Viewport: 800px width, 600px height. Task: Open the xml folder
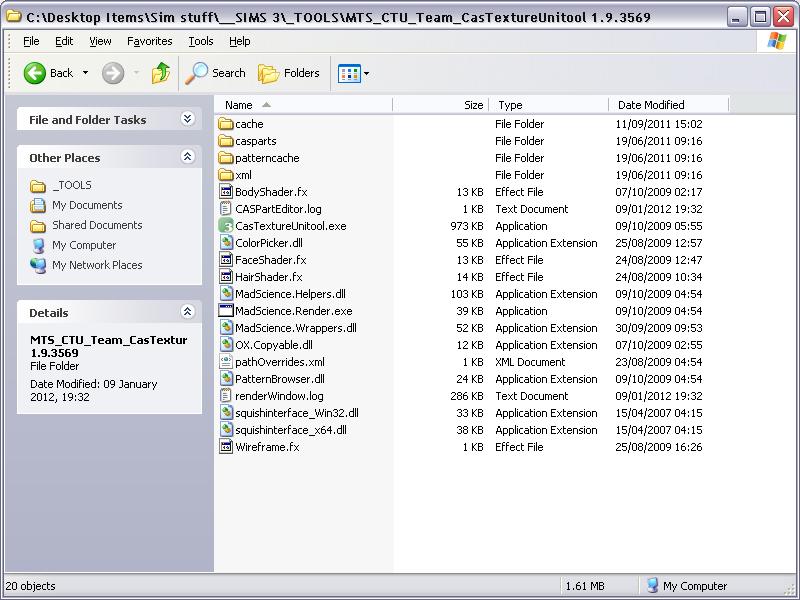click(x=241, y=175)
